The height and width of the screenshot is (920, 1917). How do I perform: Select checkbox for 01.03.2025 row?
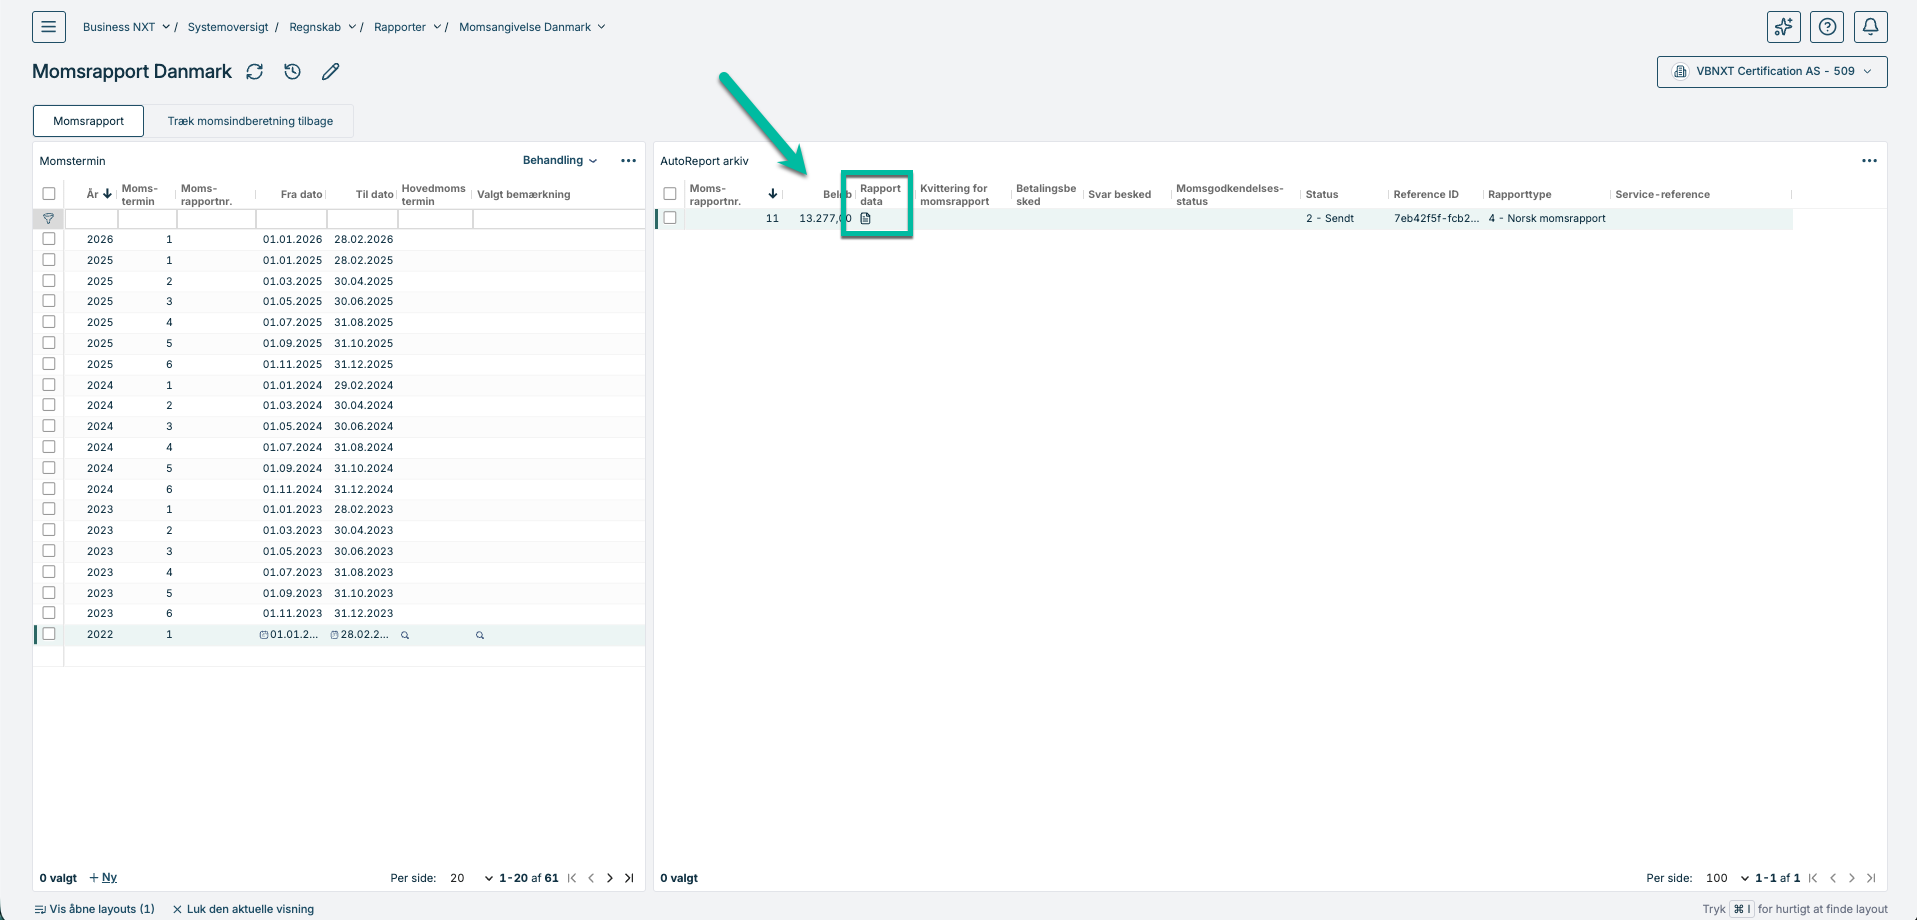point(49,281)
